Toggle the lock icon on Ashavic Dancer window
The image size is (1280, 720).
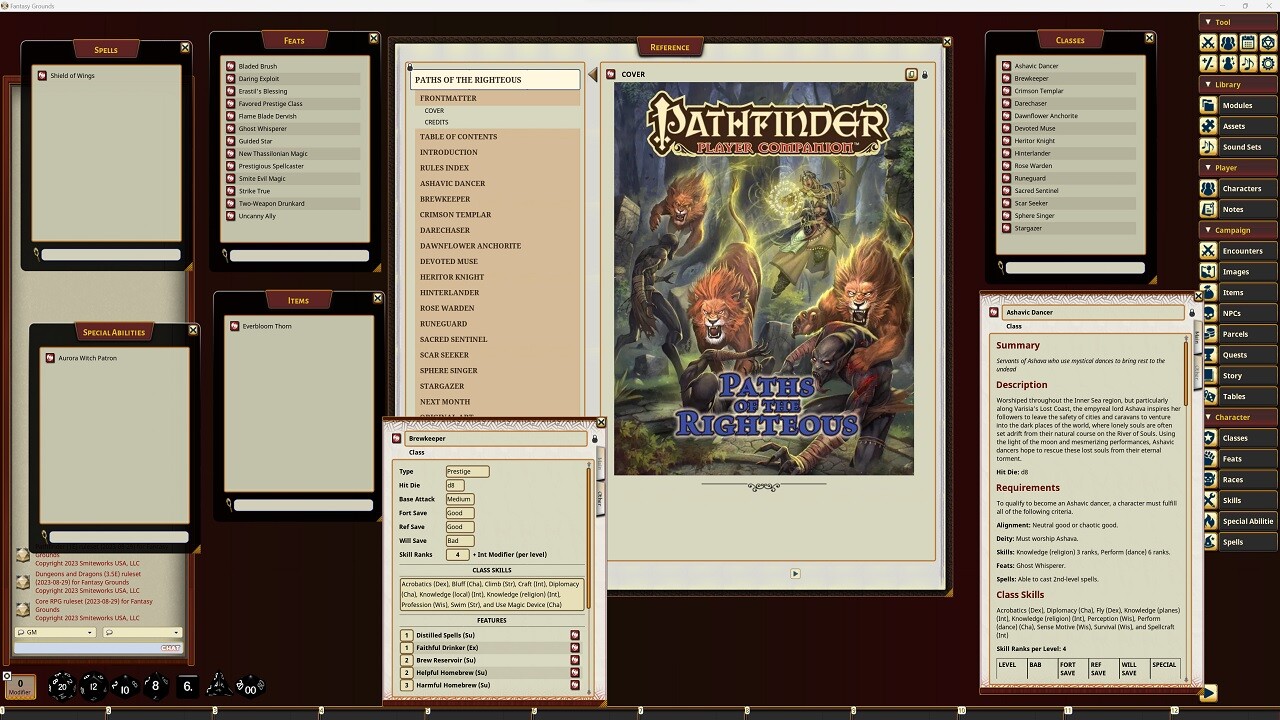pos(1190,311)
